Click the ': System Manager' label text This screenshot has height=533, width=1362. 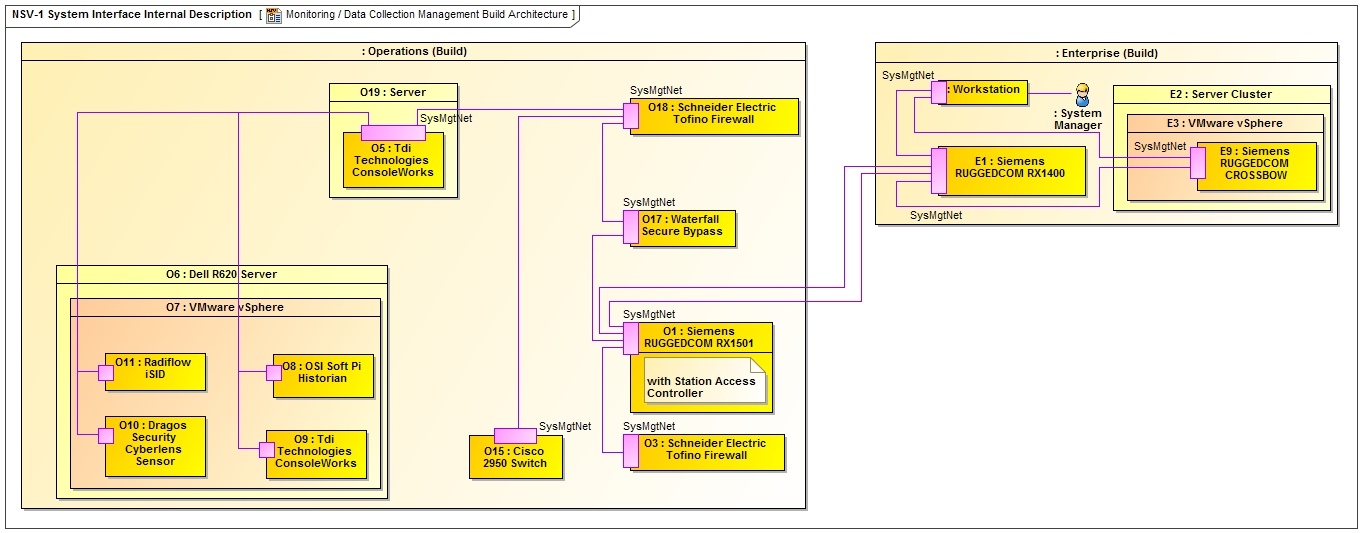tap(1078, 119)
